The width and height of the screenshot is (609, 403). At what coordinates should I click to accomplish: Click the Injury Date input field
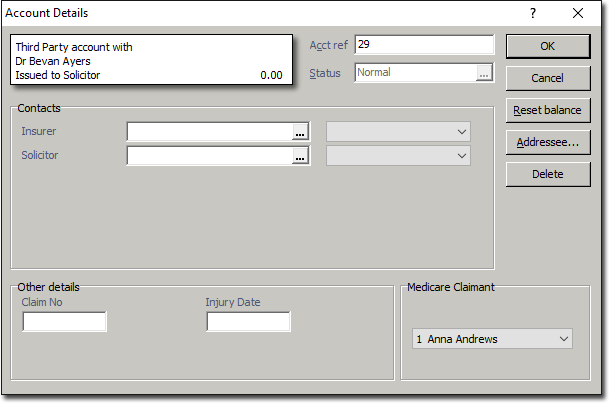pyautogui.click(x=248, y=322)
